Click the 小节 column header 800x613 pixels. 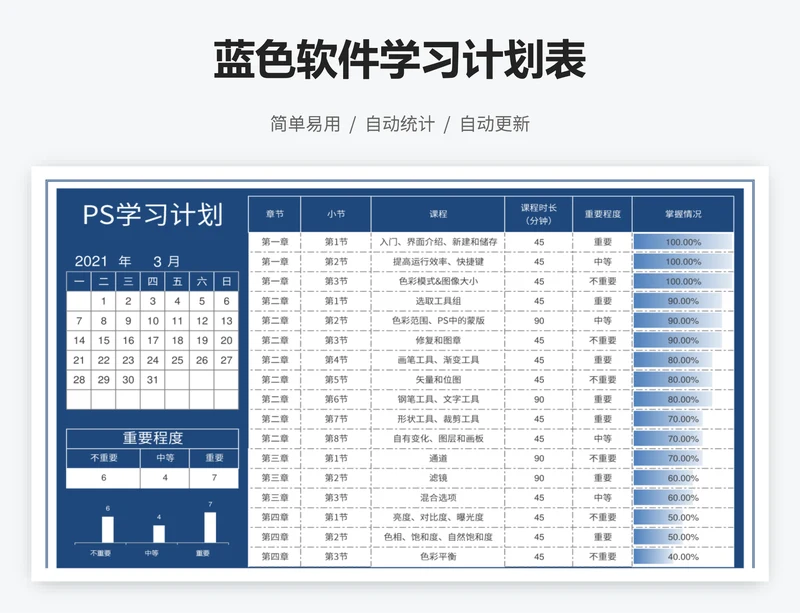coord(336,214)
